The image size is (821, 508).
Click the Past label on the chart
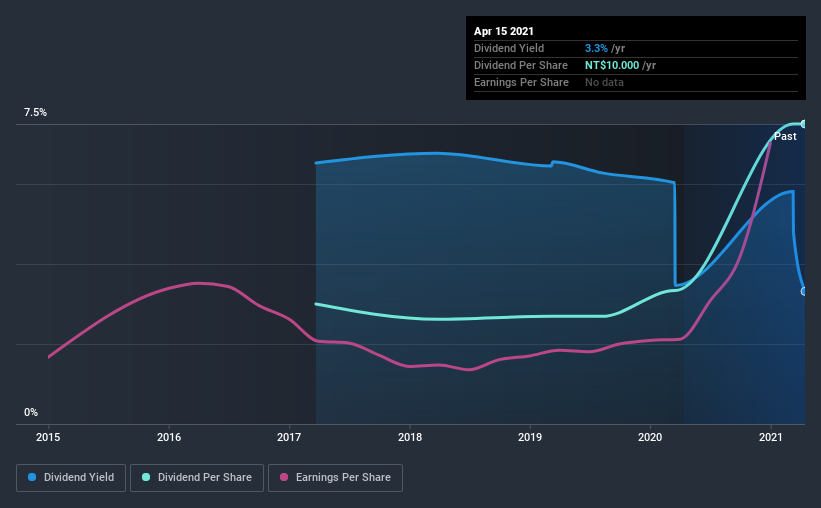tap(785, 136)
